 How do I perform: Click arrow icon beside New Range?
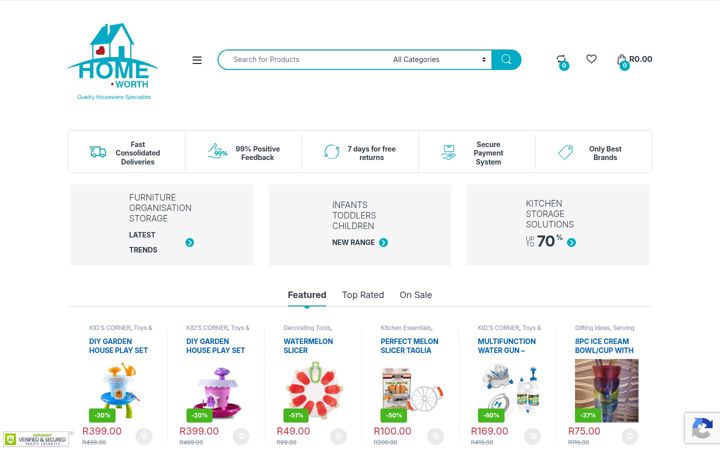383,242
